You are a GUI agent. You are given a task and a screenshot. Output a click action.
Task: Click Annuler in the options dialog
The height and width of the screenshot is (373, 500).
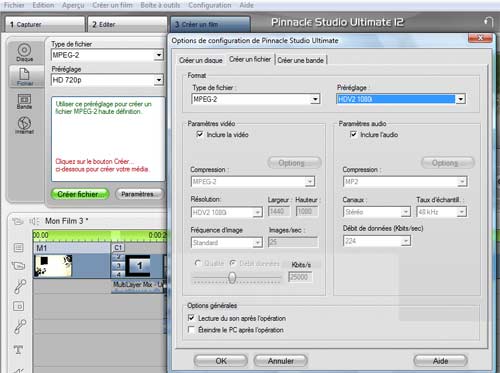(280, 361)
